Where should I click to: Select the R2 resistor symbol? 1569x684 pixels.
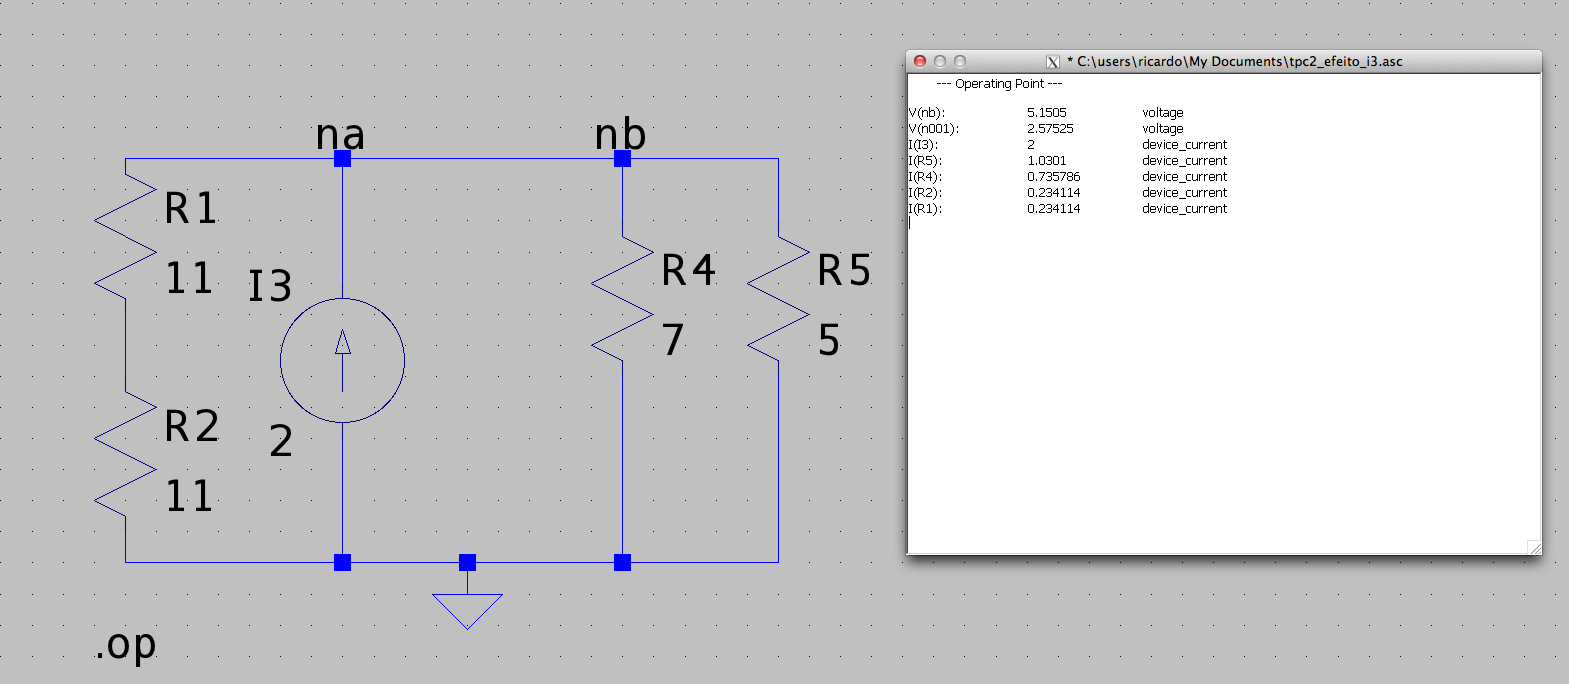point(126,455)
